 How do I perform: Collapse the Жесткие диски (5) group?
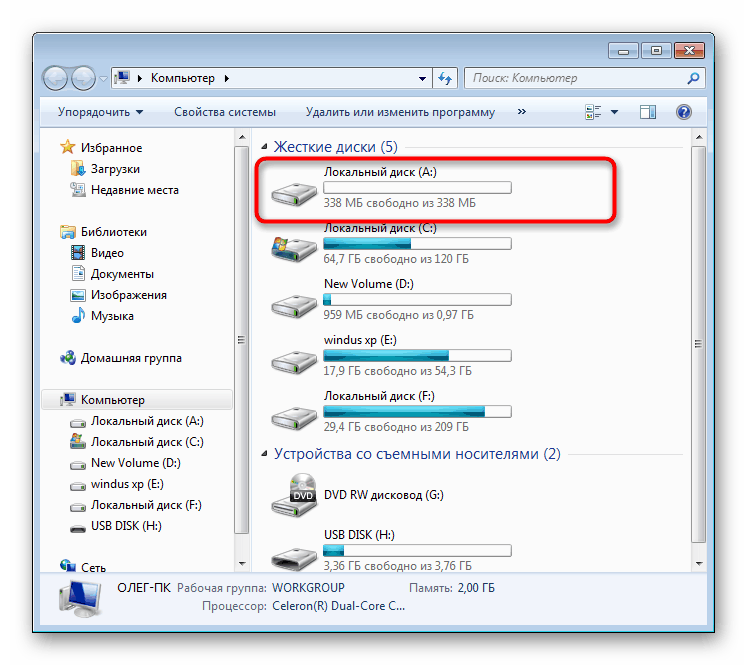click(264, 146)
